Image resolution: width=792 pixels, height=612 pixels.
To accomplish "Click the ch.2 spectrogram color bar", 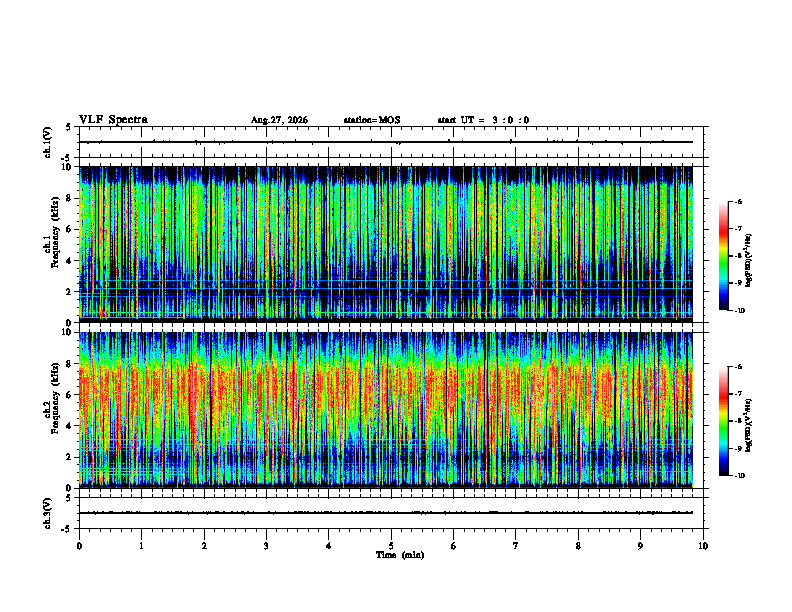I will tap(723, 421).
